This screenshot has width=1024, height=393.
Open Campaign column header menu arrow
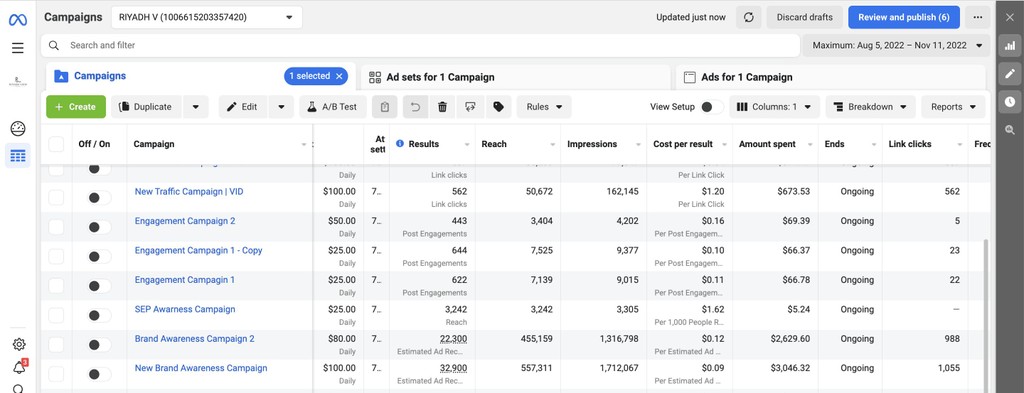click(304, 144)
